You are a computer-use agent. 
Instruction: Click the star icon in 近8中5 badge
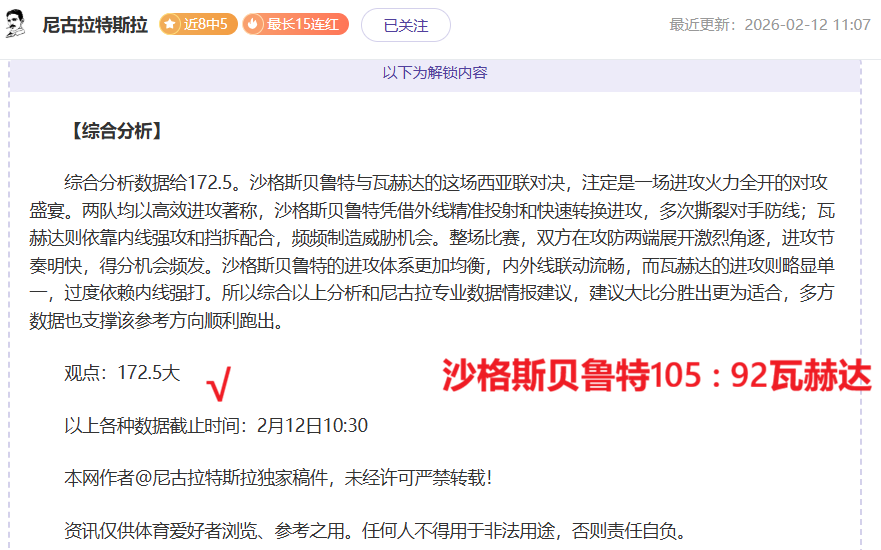(171, 25)
